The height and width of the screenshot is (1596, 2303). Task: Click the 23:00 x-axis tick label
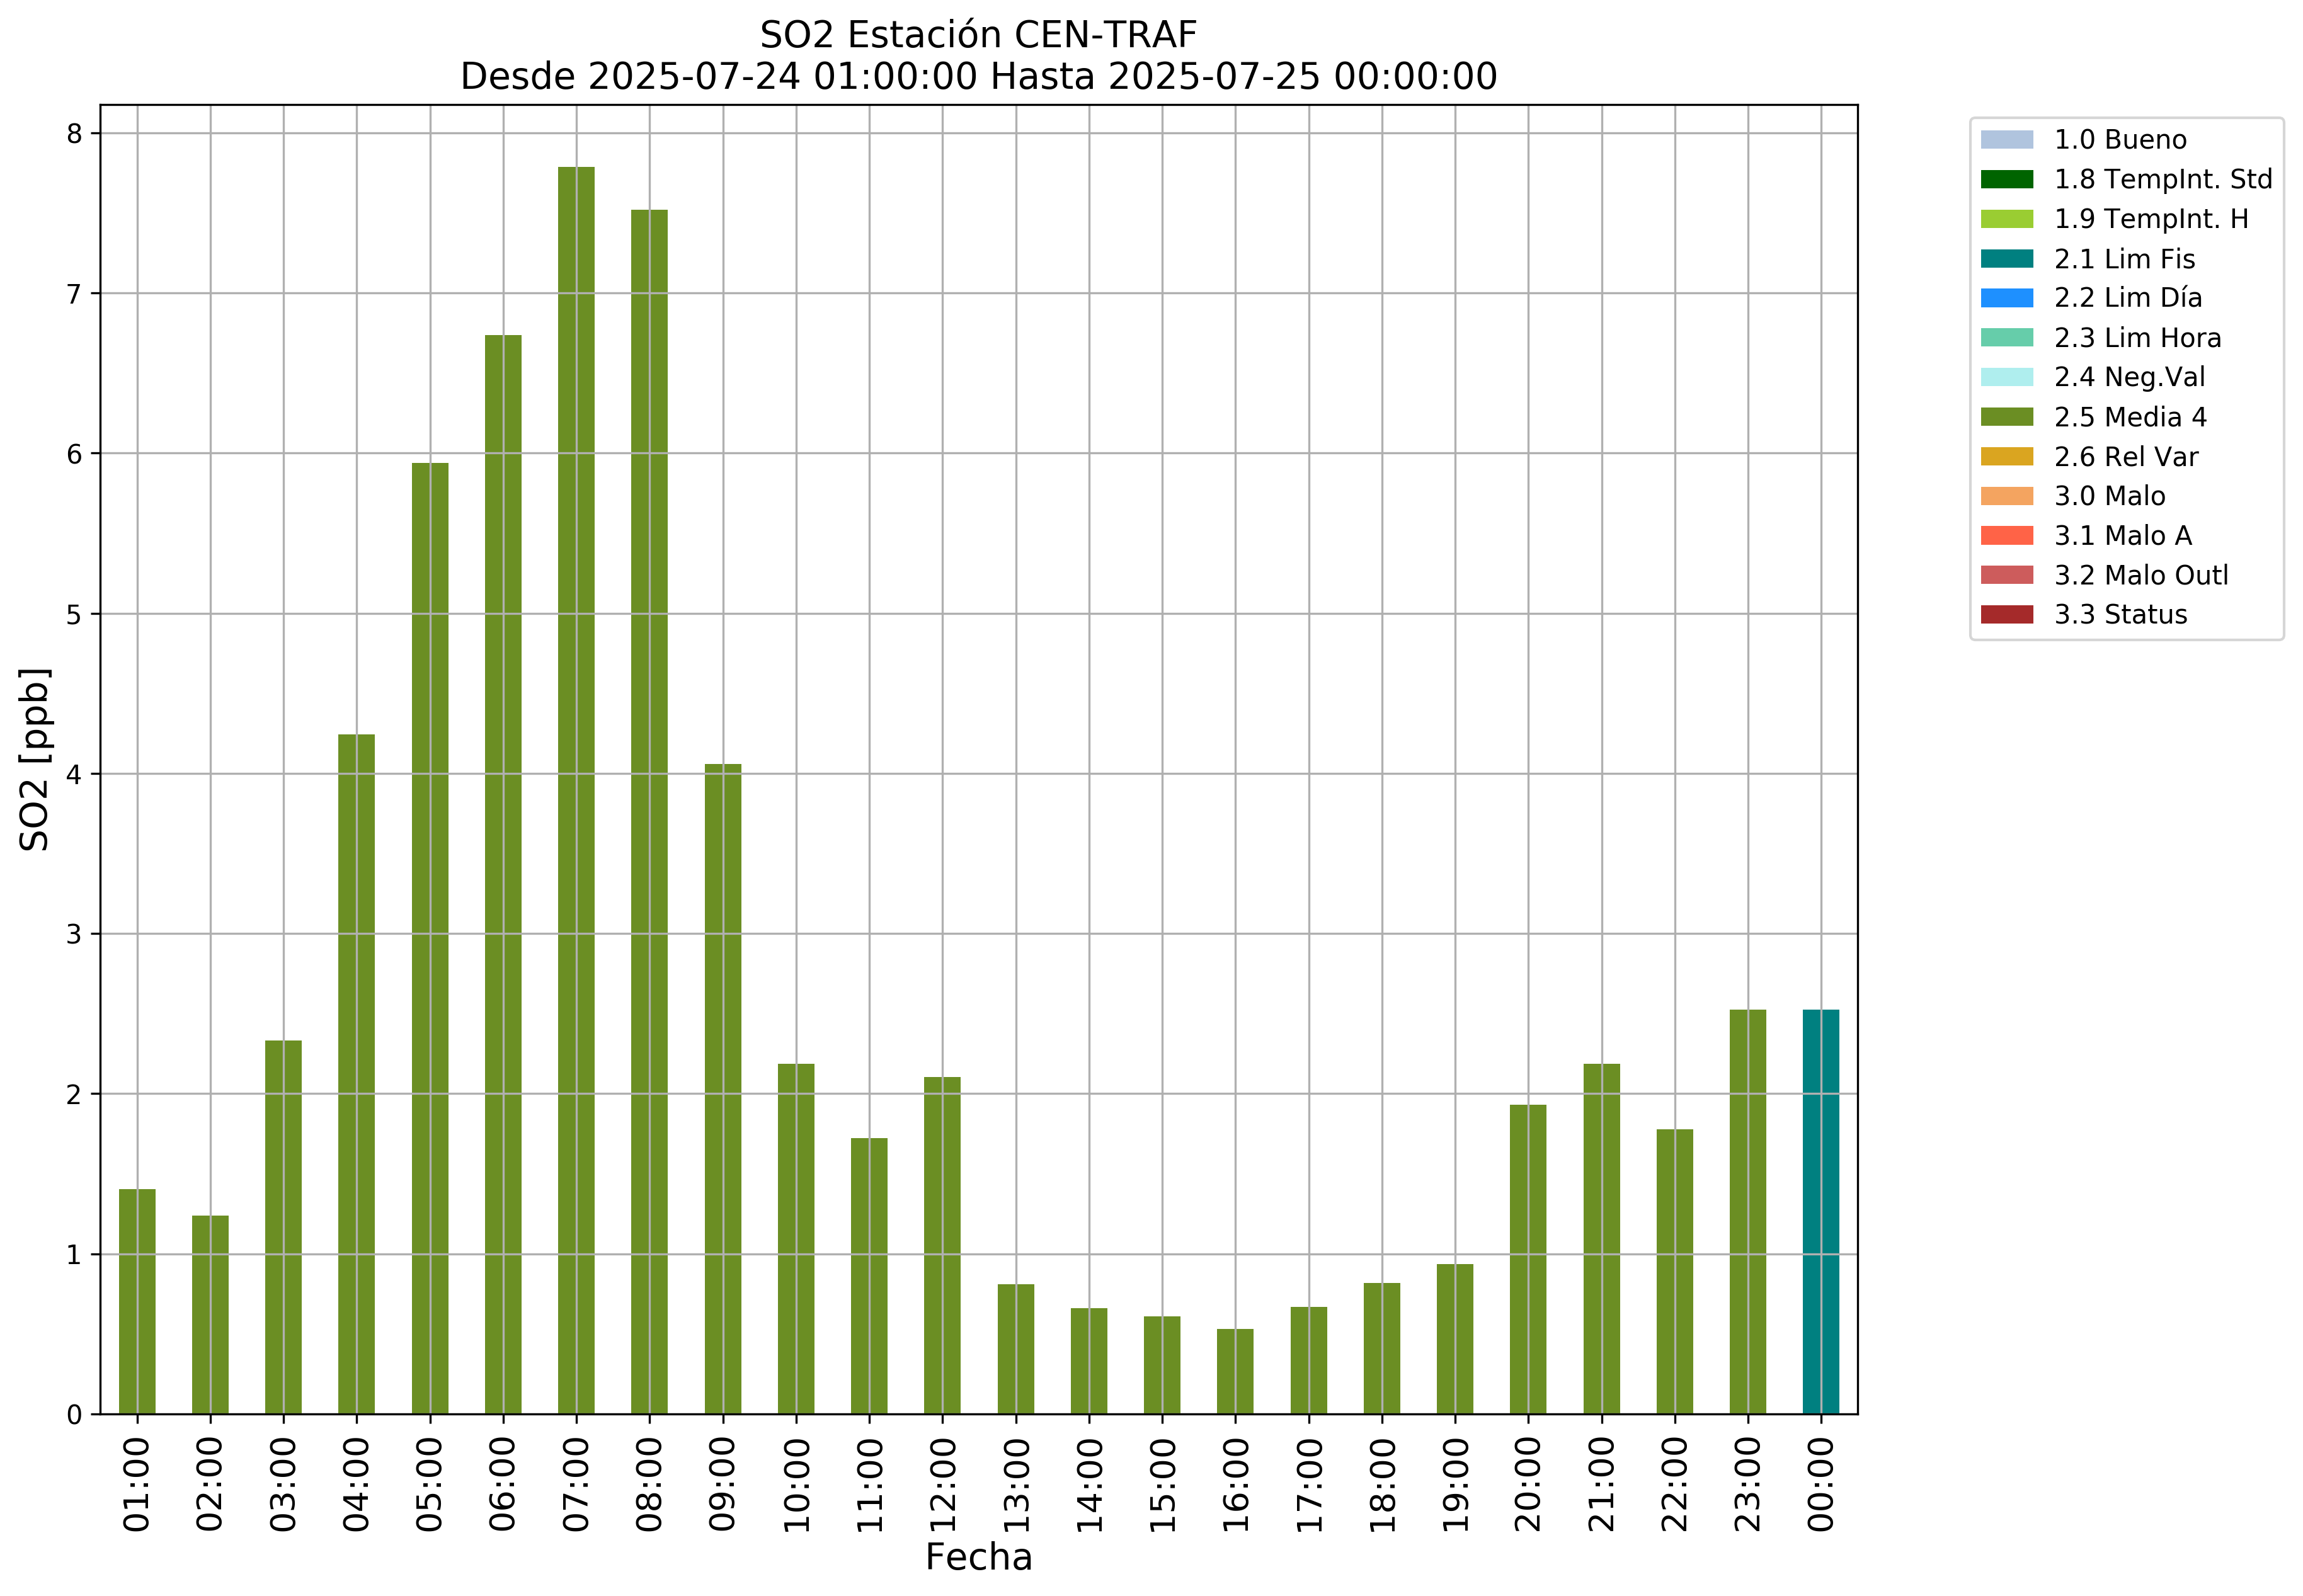coord(1748,1484)
